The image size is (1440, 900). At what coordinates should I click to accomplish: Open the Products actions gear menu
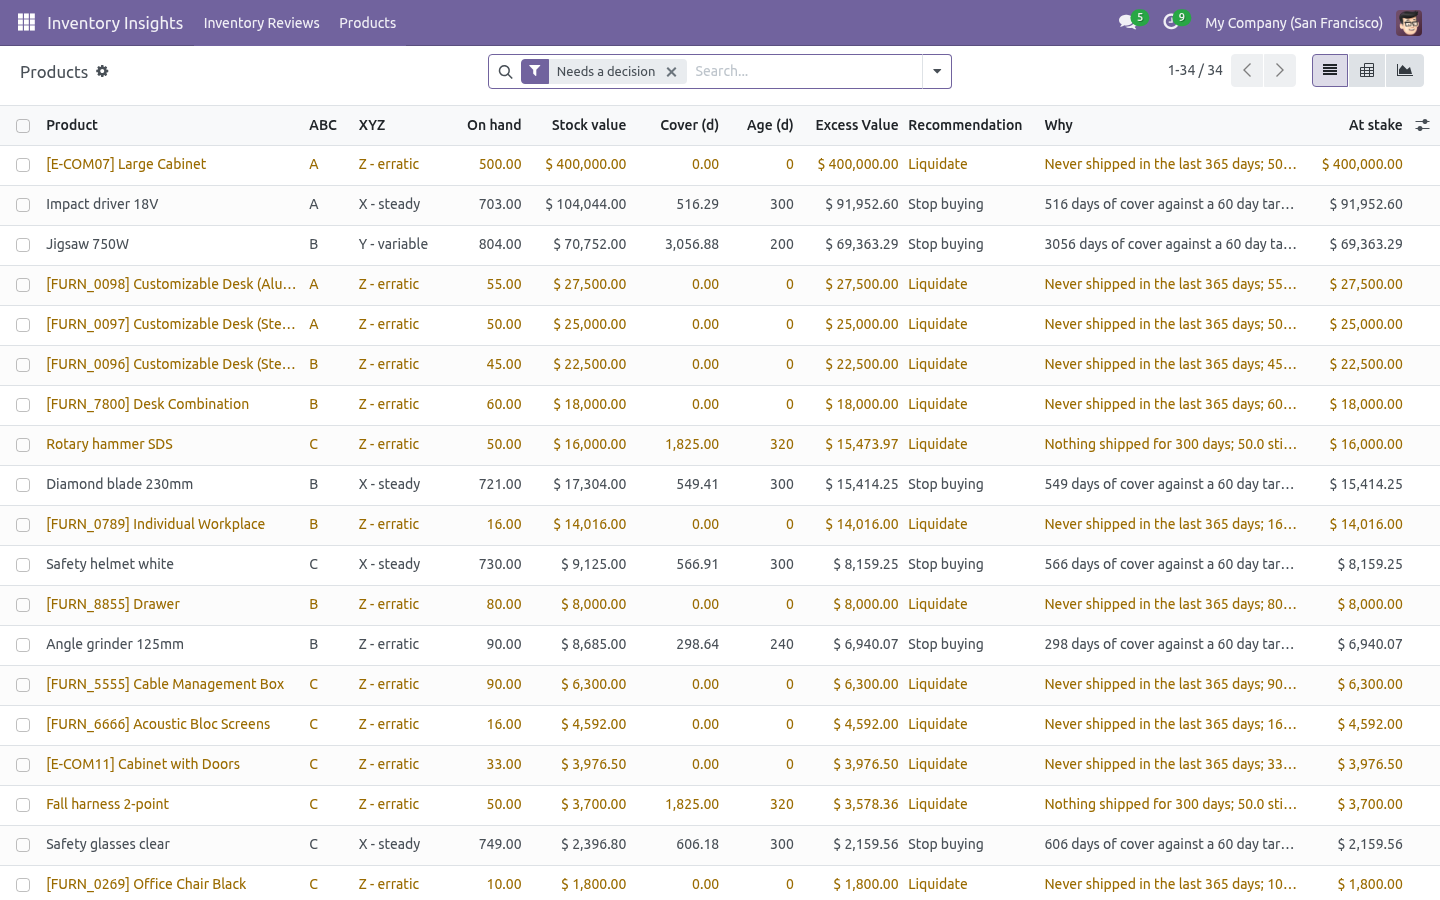pos(102,71)
